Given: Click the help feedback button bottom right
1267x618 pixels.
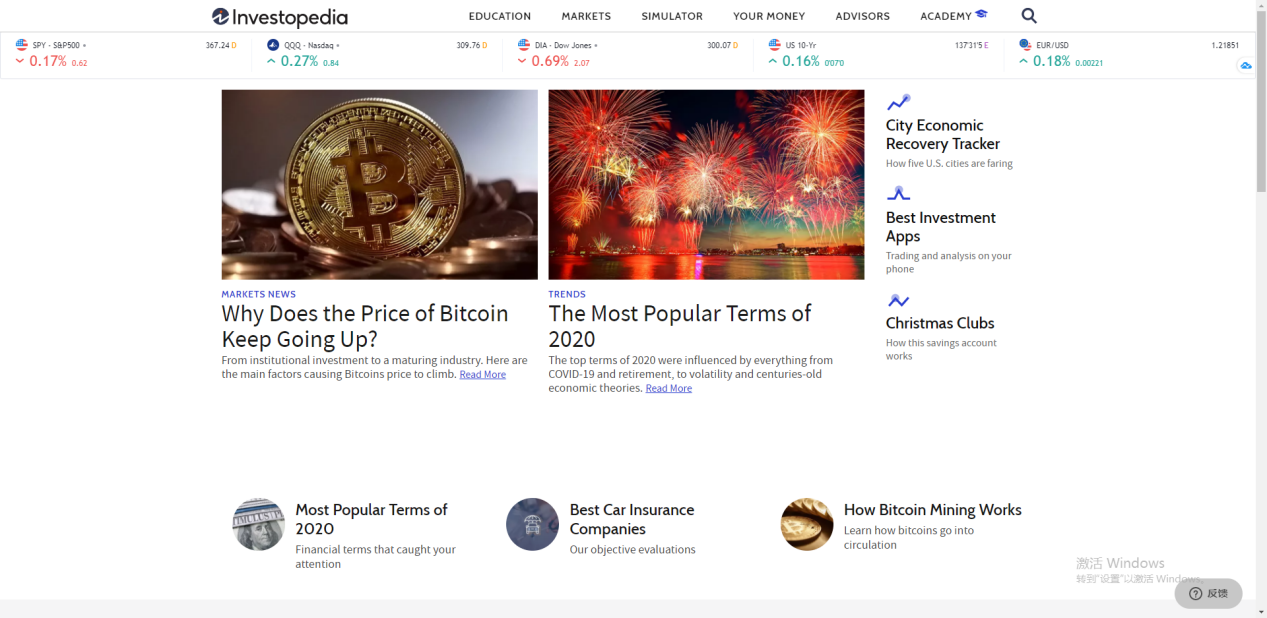Looking at the screenshot, I should click(1208, 593).
